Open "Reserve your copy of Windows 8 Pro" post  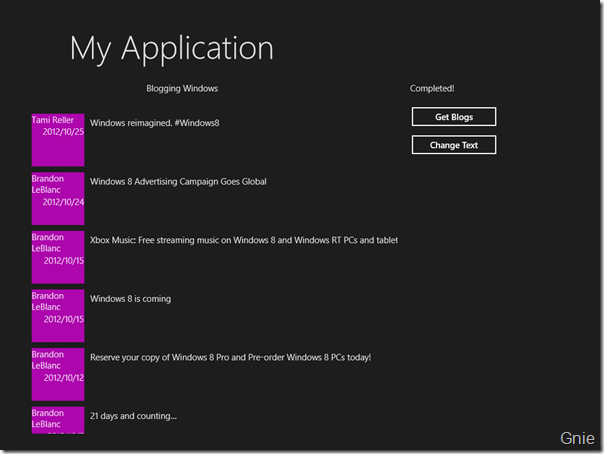tap(230, 357)
